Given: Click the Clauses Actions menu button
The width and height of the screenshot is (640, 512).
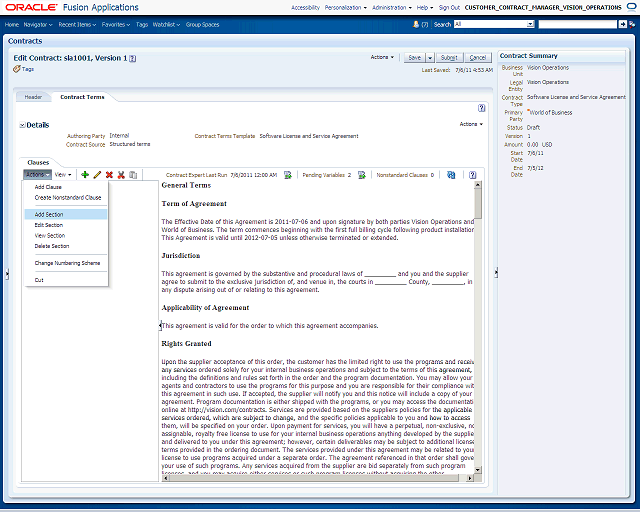Looking at the screenshot, I should tap(37, 175).
